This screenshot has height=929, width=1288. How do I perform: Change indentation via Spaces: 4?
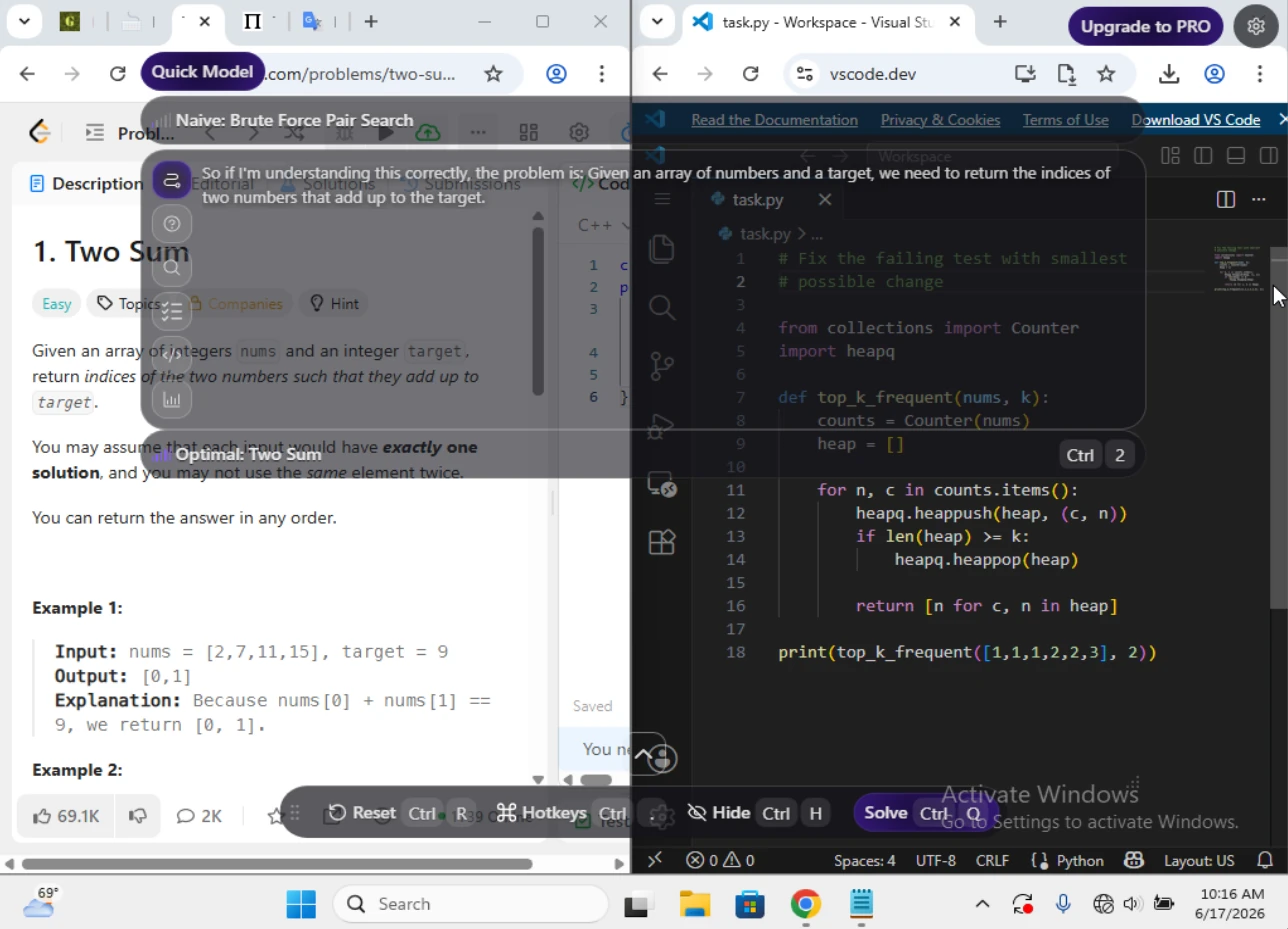865,860
